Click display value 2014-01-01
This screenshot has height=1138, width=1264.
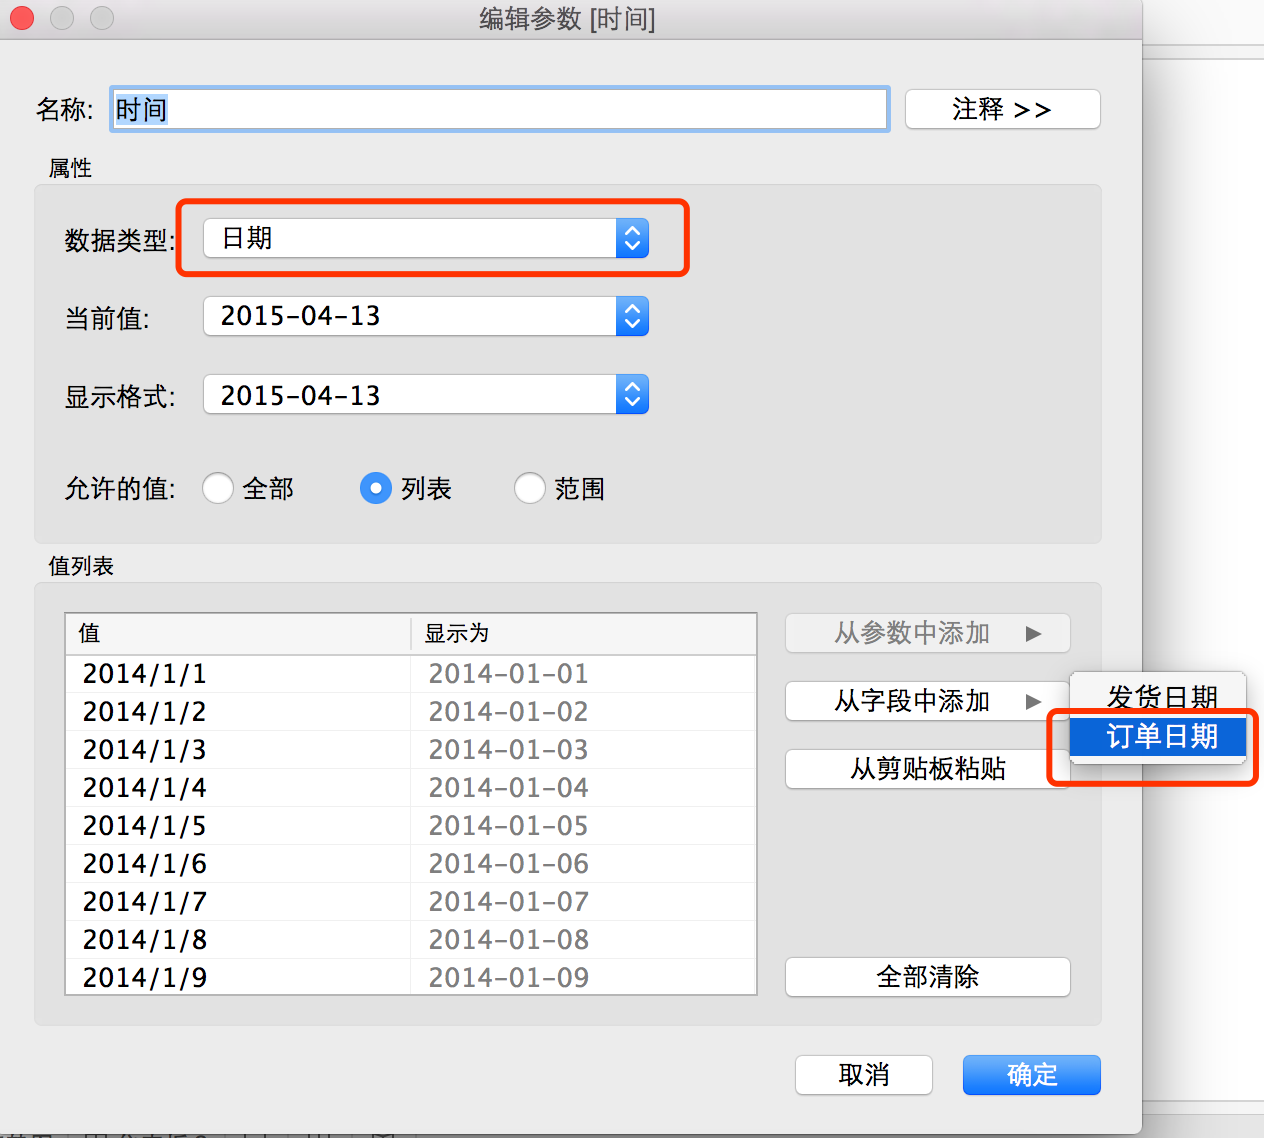point(508,674)
